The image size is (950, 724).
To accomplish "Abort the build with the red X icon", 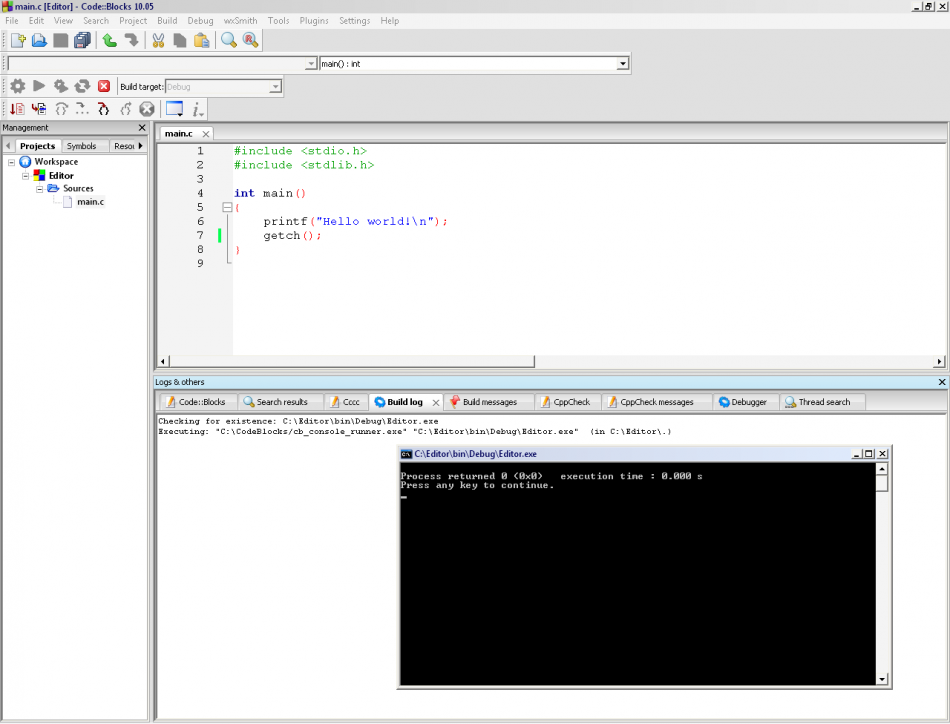I will click(x=104, y=86).
